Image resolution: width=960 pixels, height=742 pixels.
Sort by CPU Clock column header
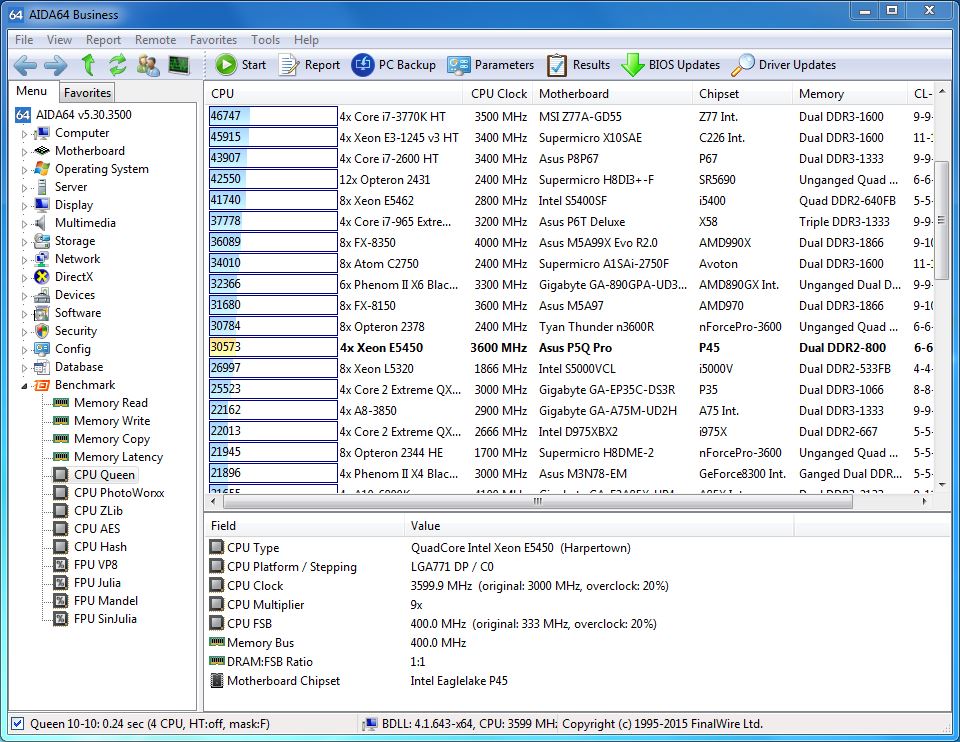(498, 94)
